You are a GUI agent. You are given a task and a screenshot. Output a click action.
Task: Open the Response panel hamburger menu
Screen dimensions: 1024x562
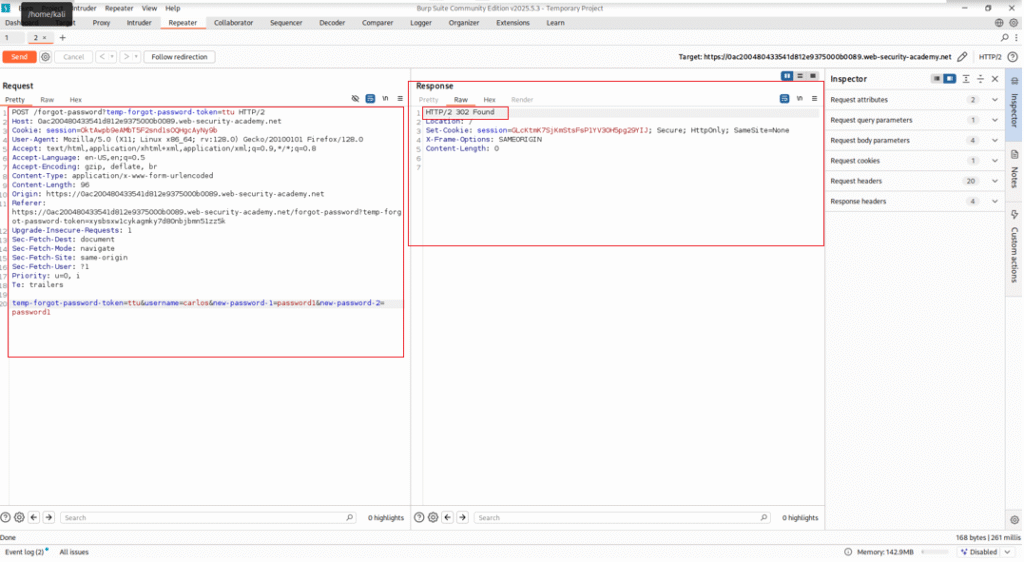tap(814, 99)
